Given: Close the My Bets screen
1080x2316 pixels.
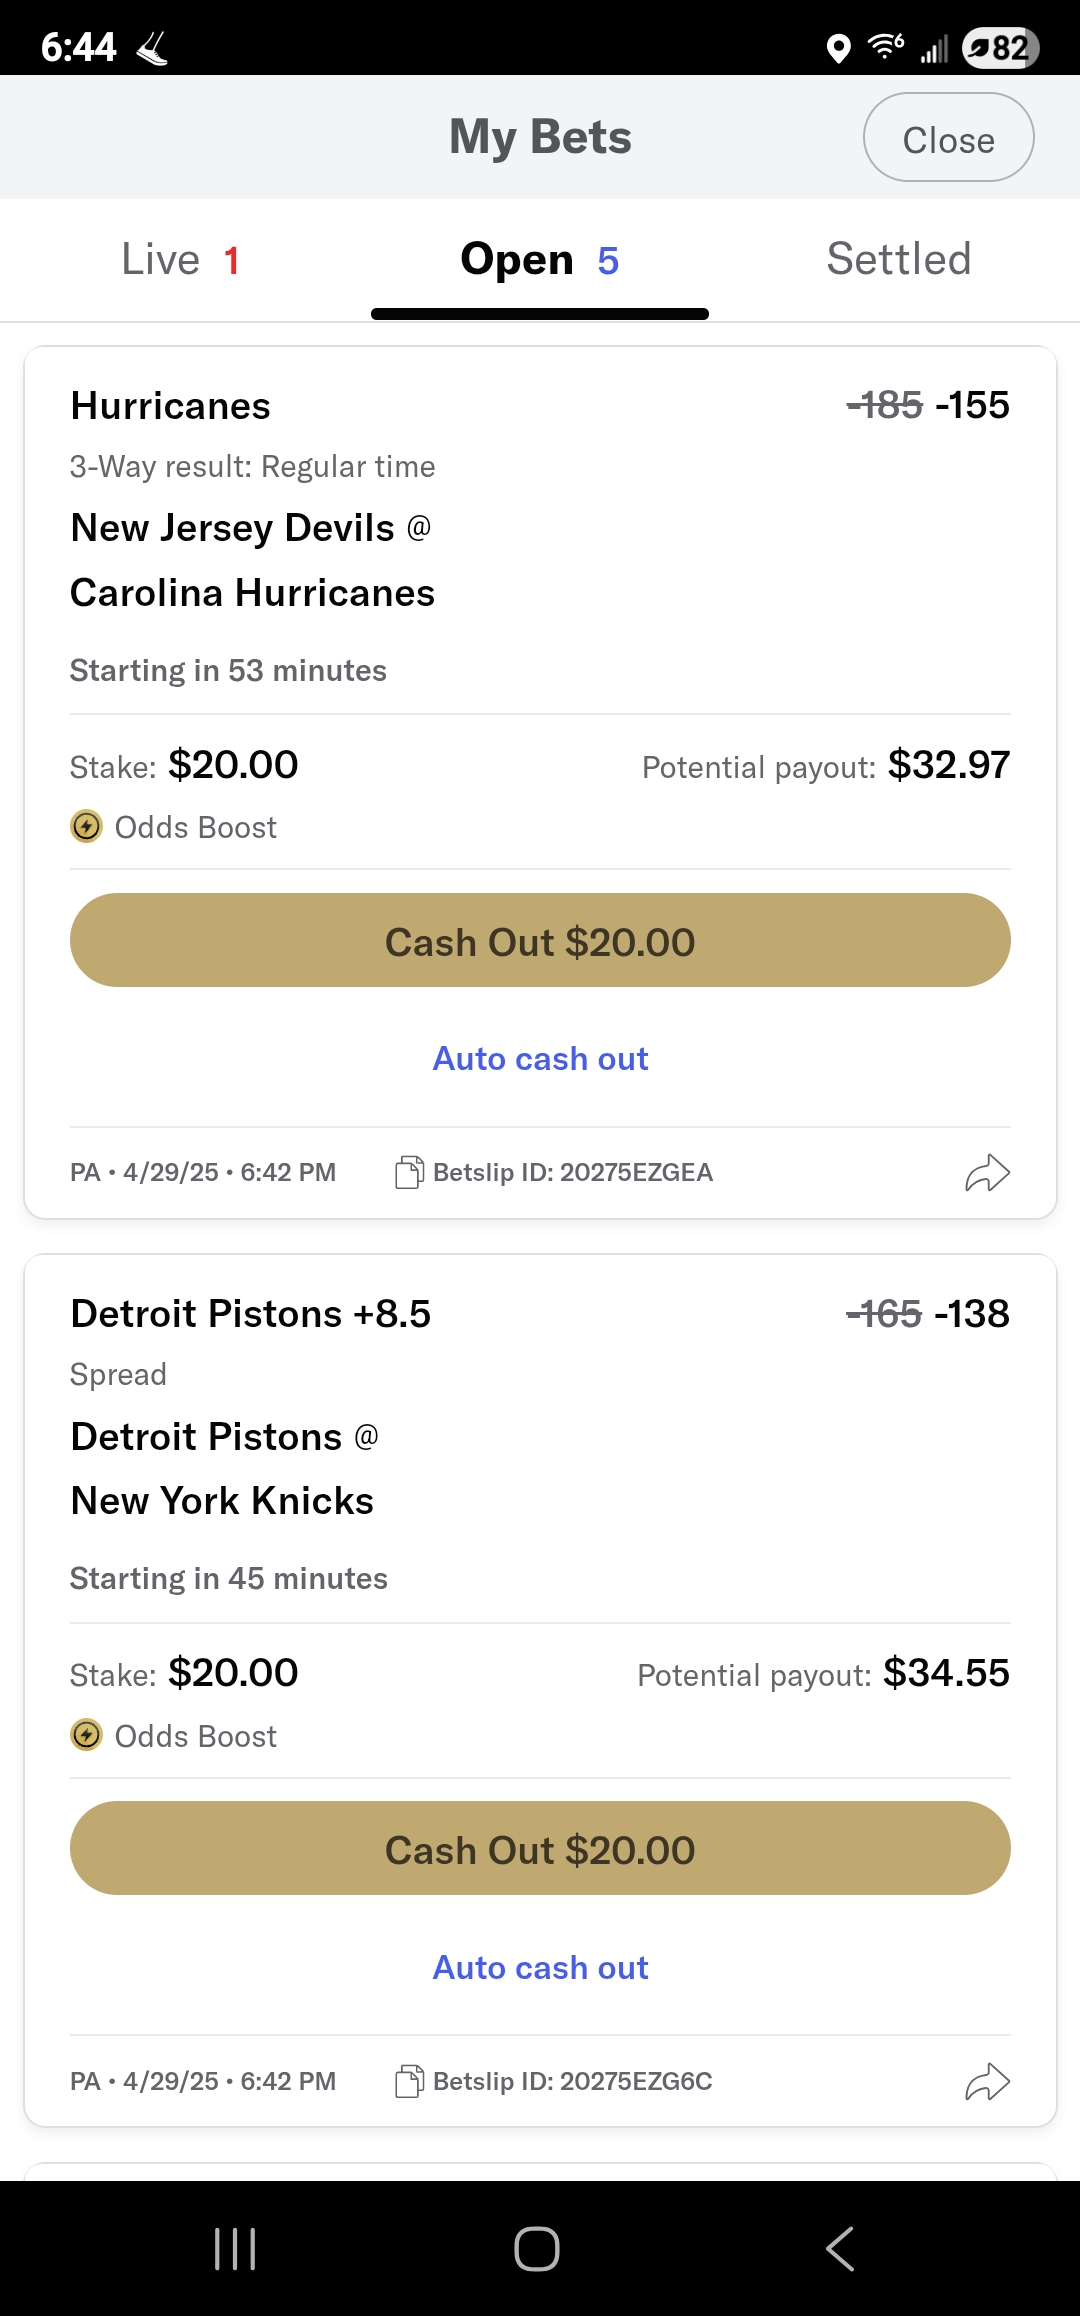Looking at the screenshot, I should pos(948,138).
